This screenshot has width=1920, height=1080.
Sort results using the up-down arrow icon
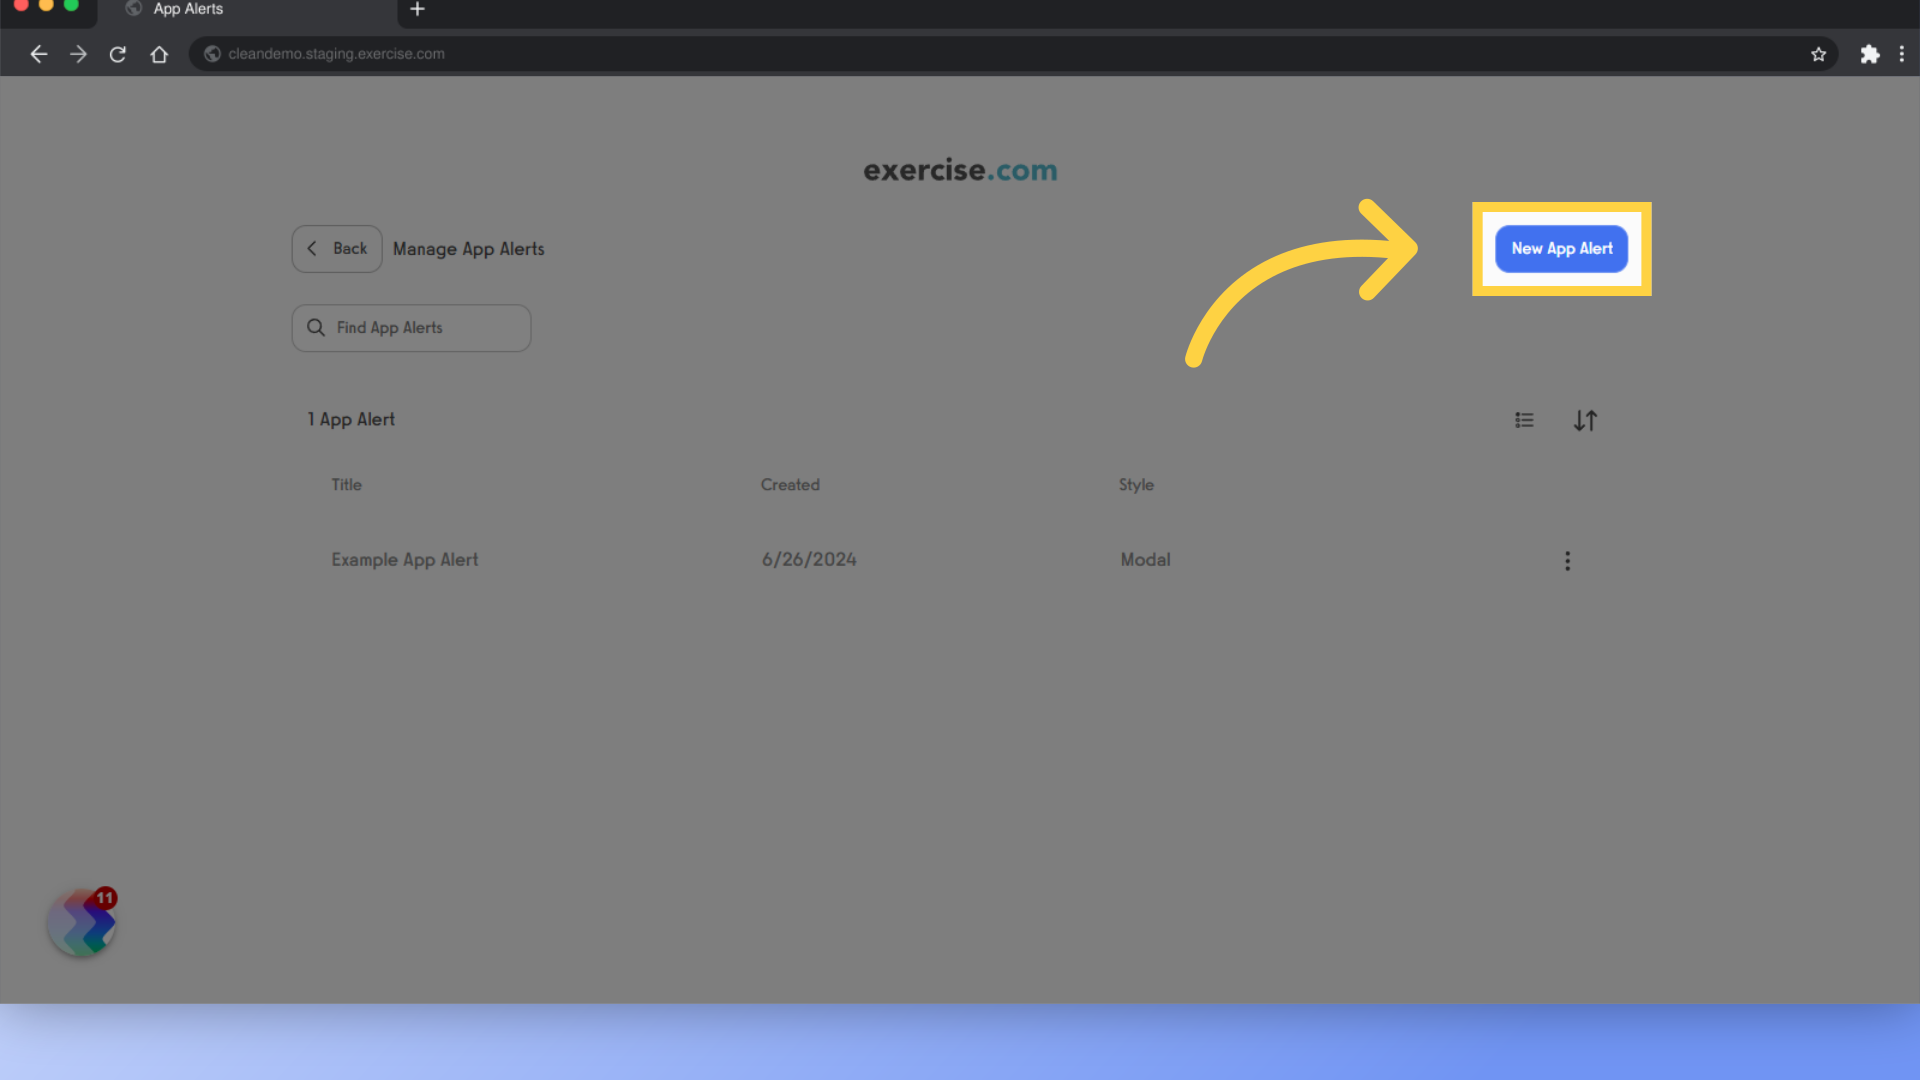[x=1585, y=419]
